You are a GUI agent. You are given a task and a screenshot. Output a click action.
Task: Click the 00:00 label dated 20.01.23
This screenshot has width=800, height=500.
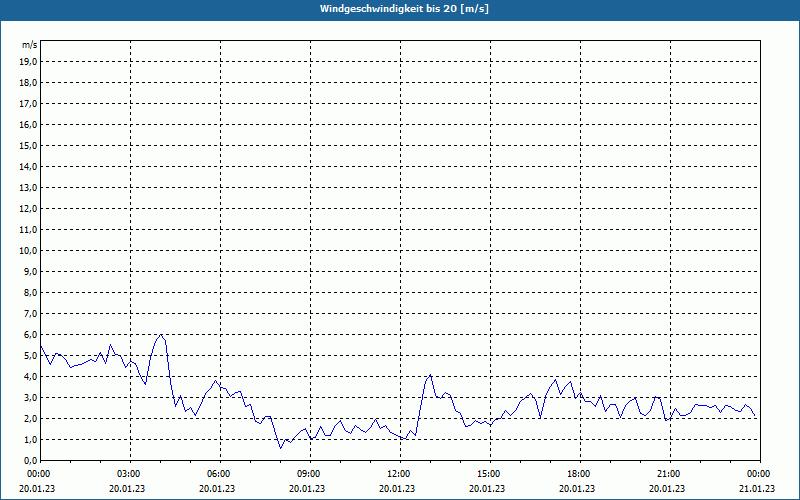37,474
